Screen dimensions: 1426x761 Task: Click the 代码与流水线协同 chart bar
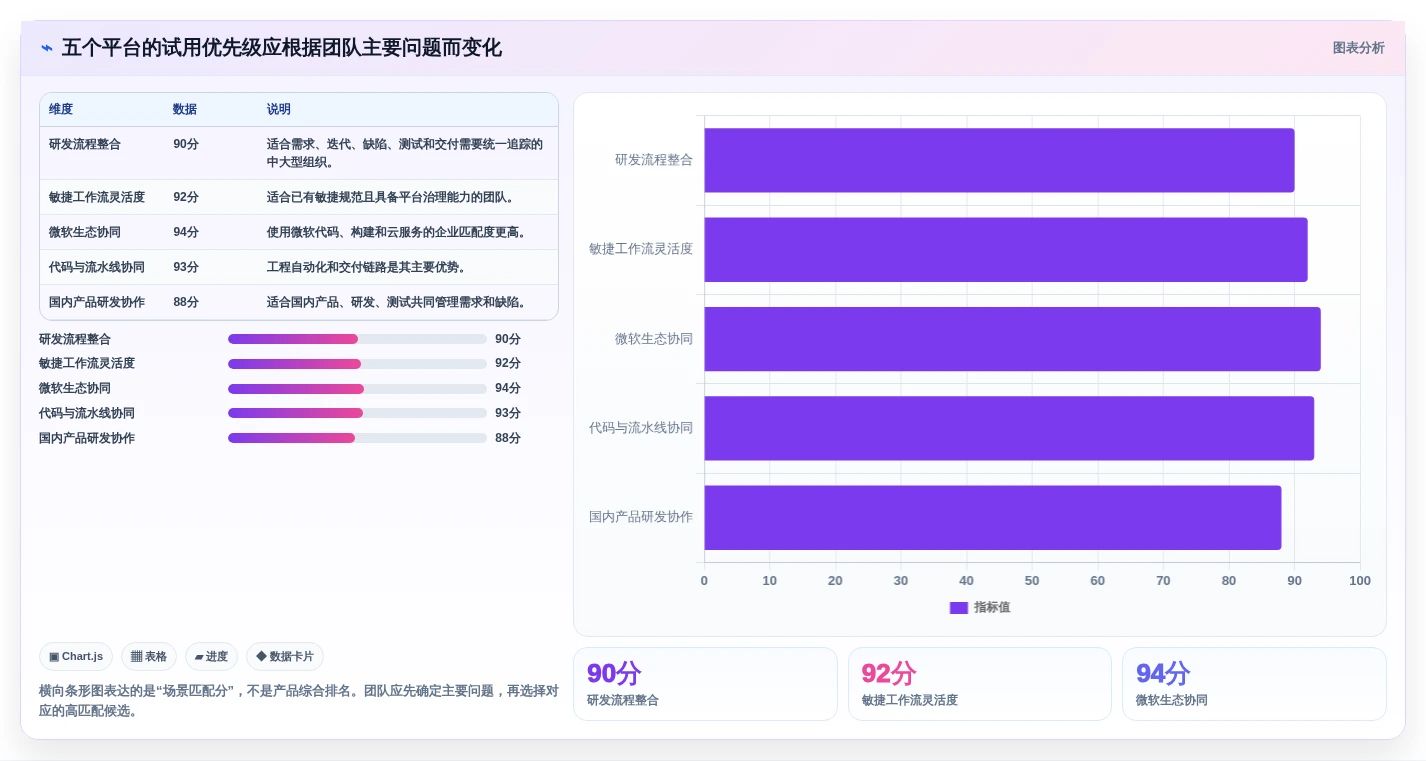pyautogui.click(x=1009, y=428)
